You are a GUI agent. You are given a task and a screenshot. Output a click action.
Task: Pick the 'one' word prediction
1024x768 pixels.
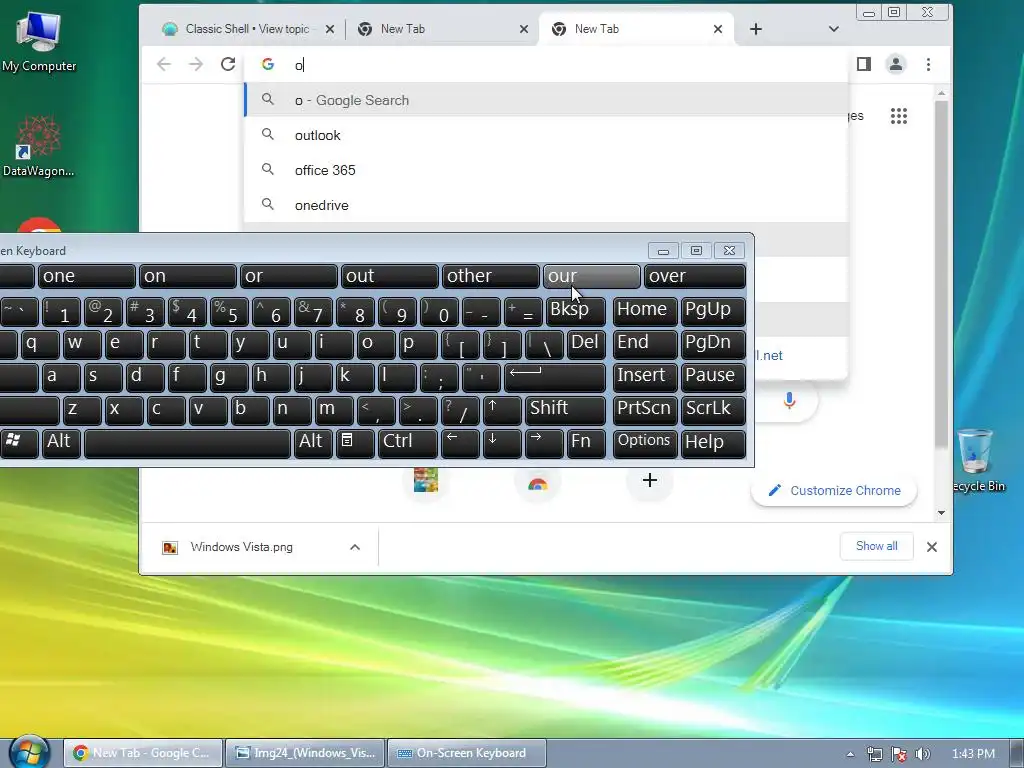87,276
